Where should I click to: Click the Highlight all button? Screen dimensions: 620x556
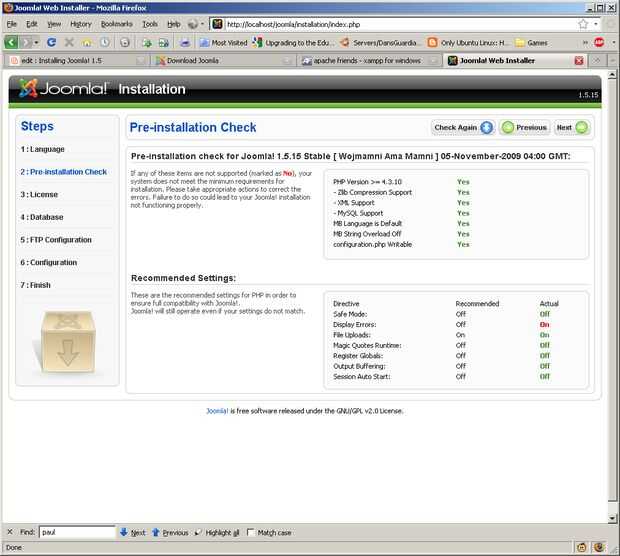[x=217, y=532]
